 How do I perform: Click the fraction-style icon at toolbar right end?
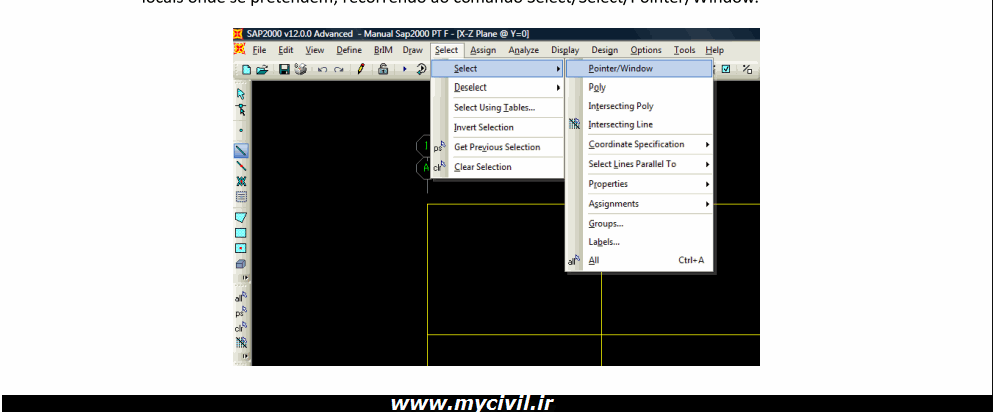pos(747,70)
